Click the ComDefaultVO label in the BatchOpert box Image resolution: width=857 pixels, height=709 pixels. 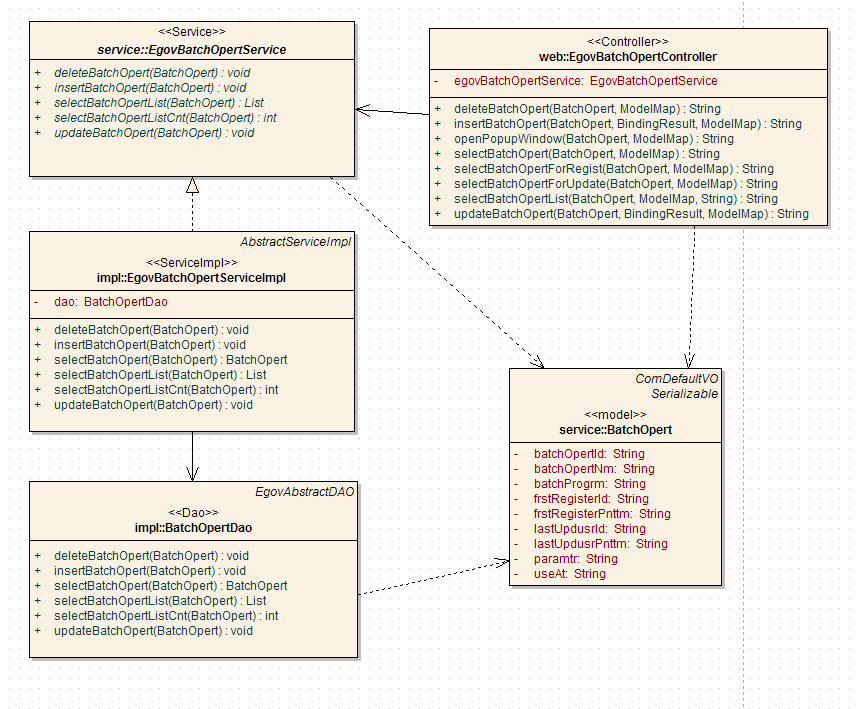coord(677,379)
